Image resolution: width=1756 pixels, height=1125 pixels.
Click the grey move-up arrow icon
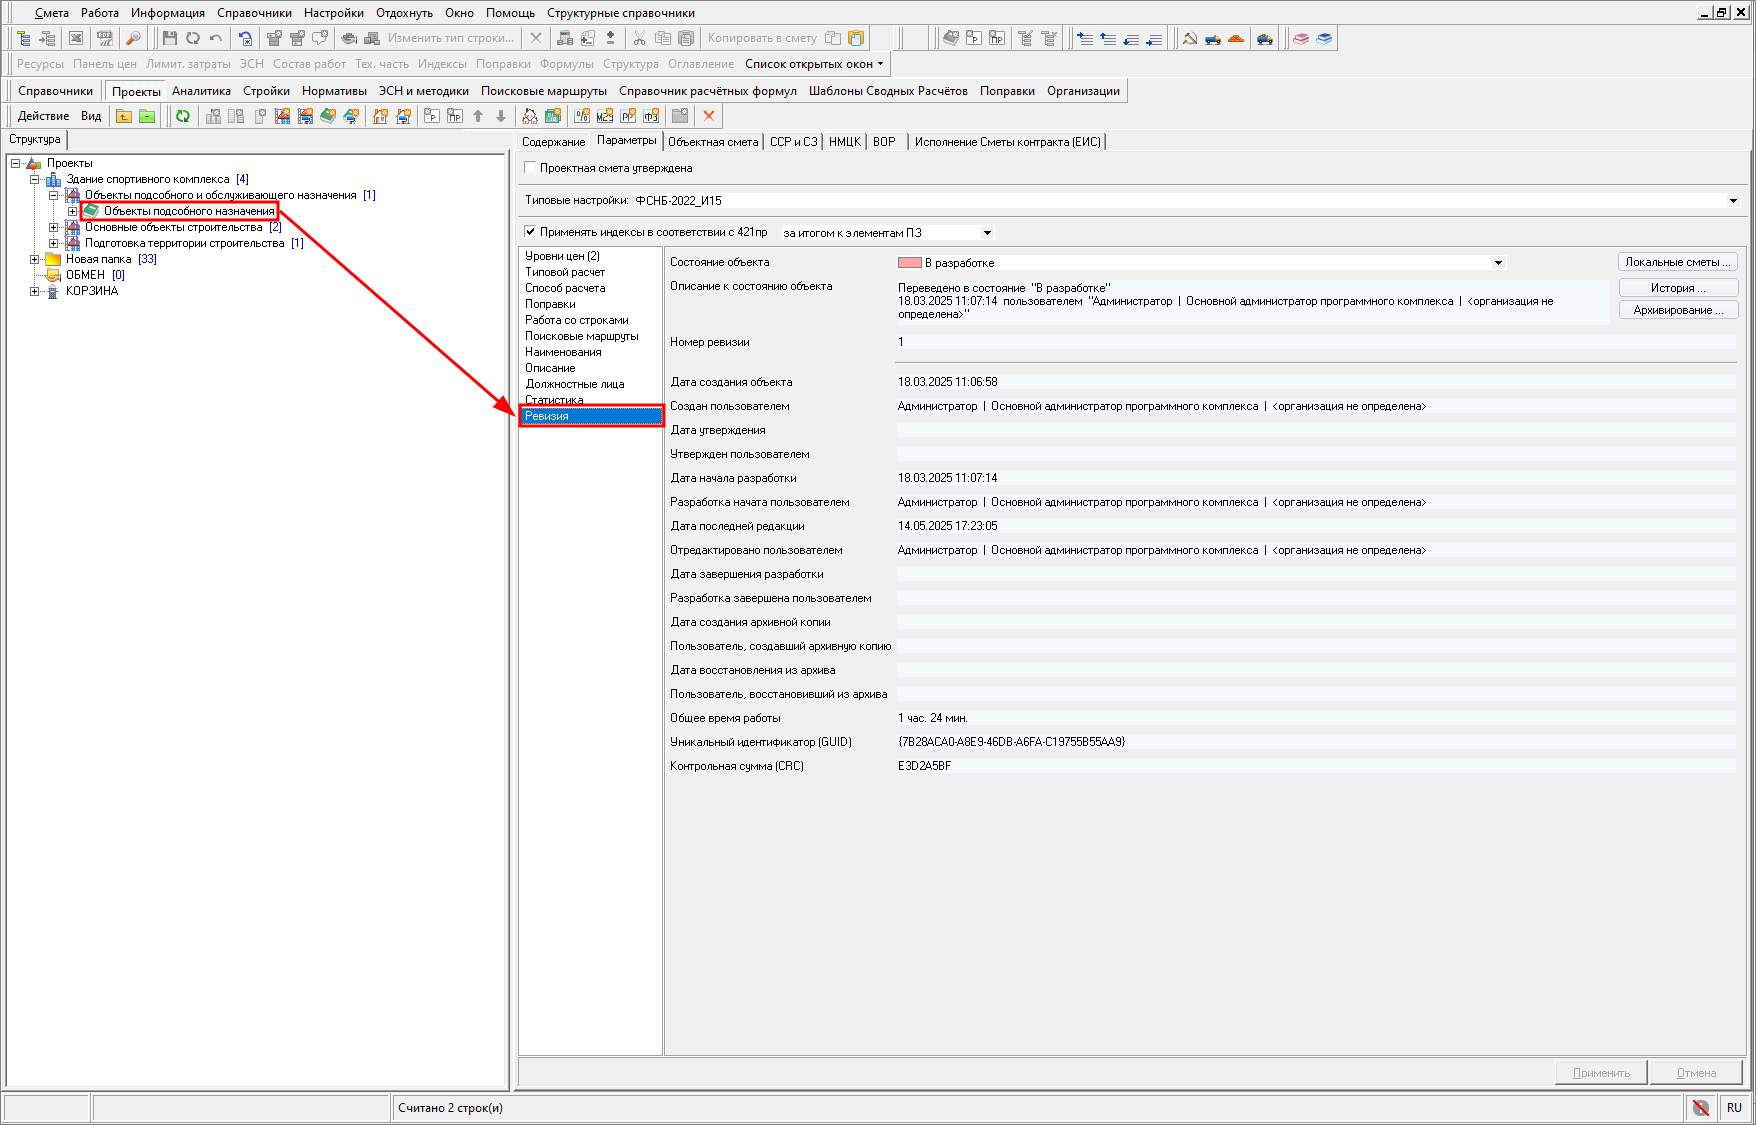pos(478,116)
